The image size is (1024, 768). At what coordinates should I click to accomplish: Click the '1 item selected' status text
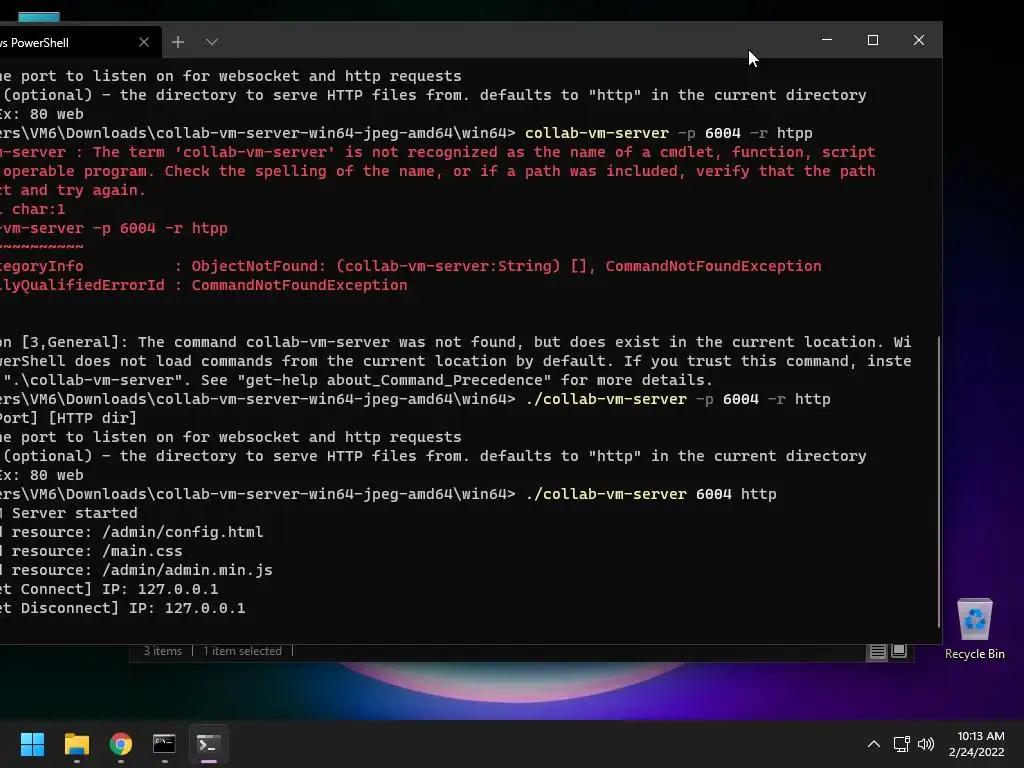(x=242, y=651)
